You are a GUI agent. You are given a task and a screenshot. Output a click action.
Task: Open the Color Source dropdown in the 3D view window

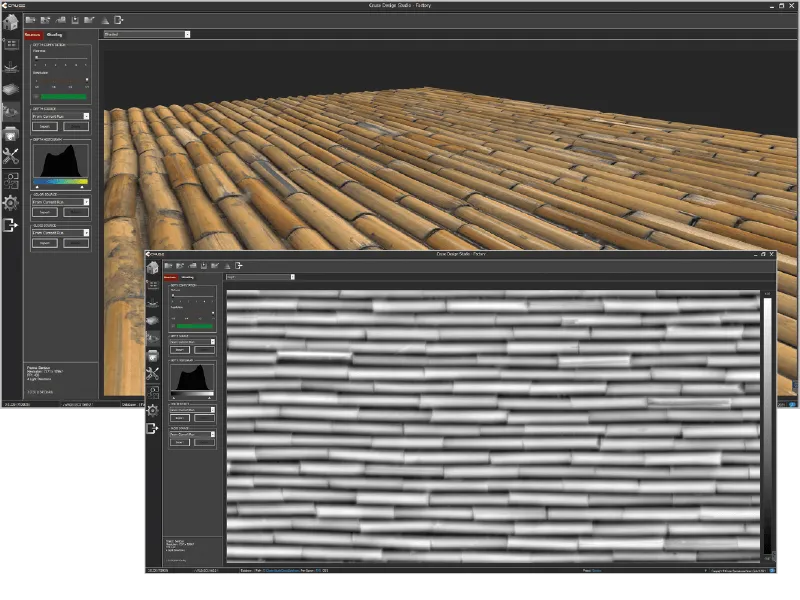(60, 202)
